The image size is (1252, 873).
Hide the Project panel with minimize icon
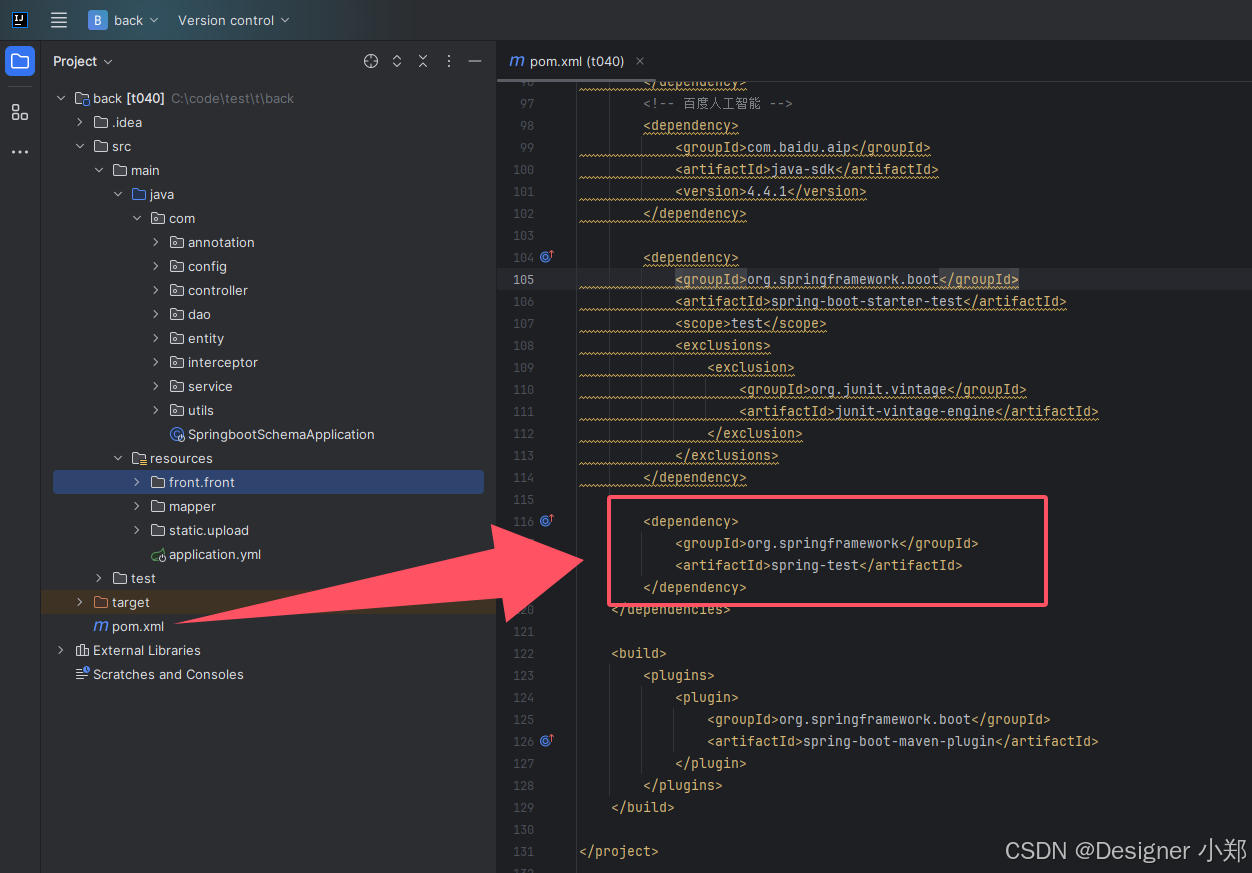pos(475,61)
